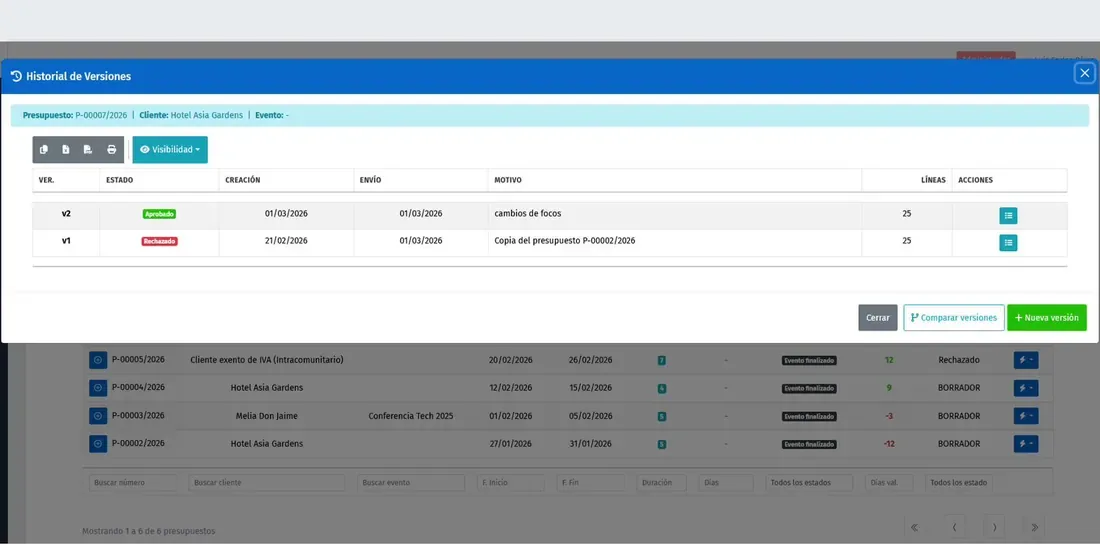Open the Visibilidad dropdown
Screen dimensions: 1100x550
tap(170, 149)
